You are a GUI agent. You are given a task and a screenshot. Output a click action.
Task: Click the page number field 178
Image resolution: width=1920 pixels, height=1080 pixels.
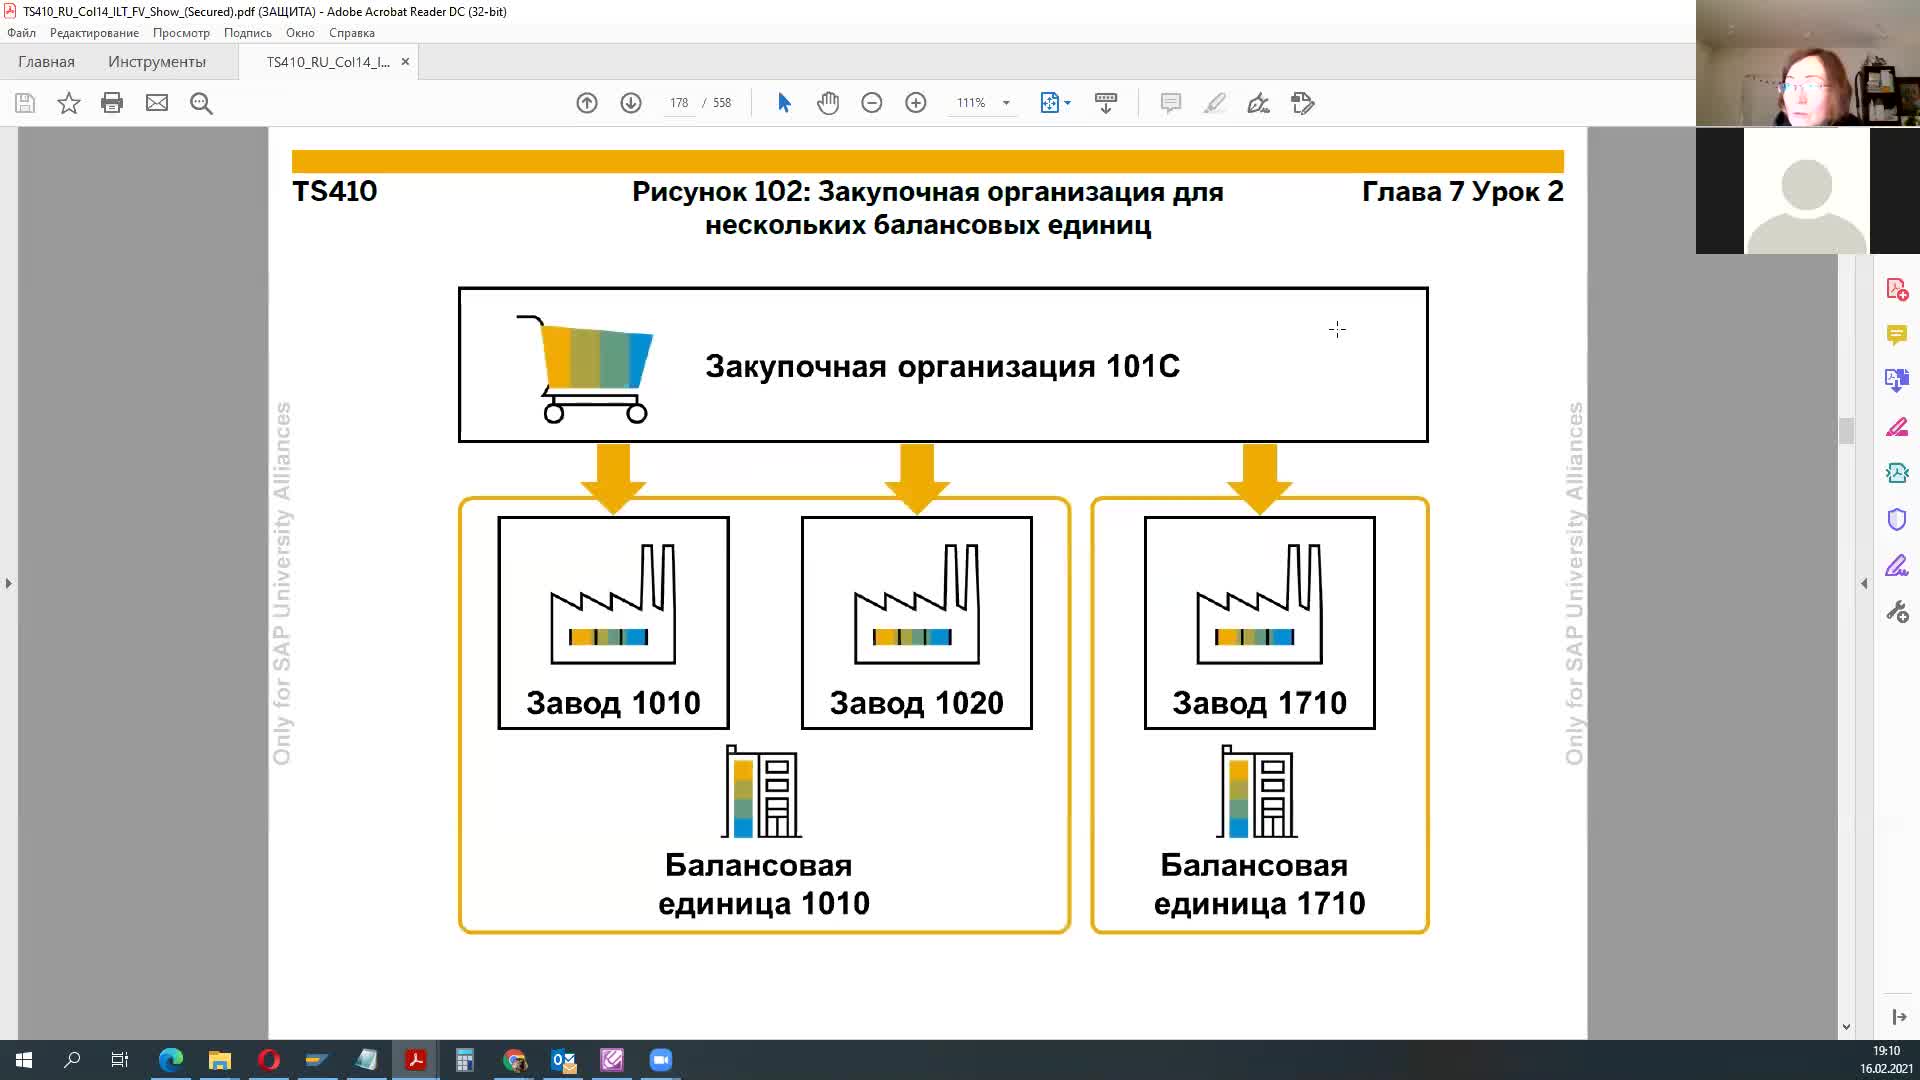(679, 103)
